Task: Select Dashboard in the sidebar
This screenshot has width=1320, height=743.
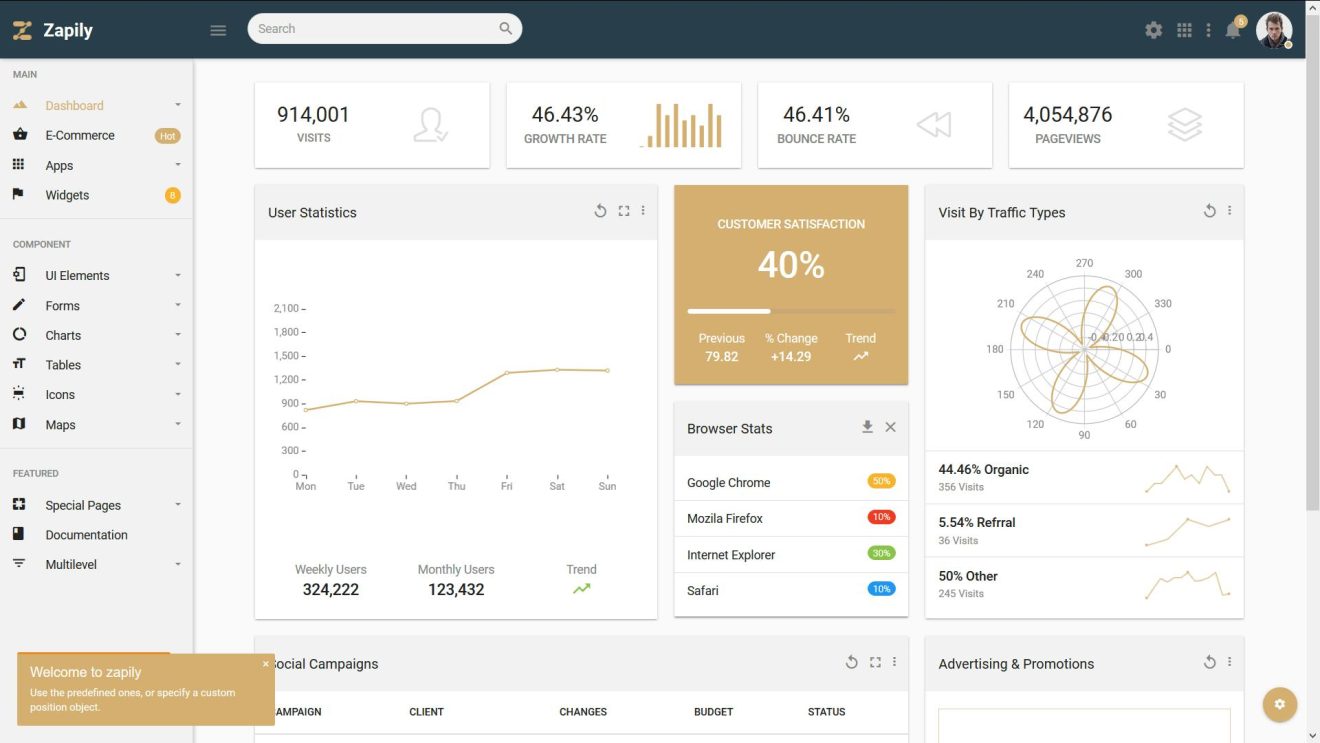Action: click(73, 105)
